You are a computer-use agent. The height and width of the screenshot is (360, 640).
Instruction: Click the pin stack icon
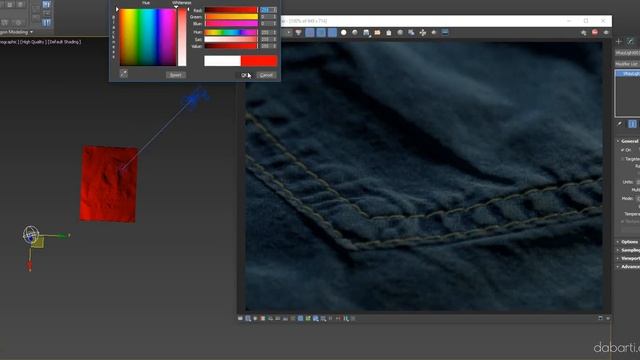620,124
